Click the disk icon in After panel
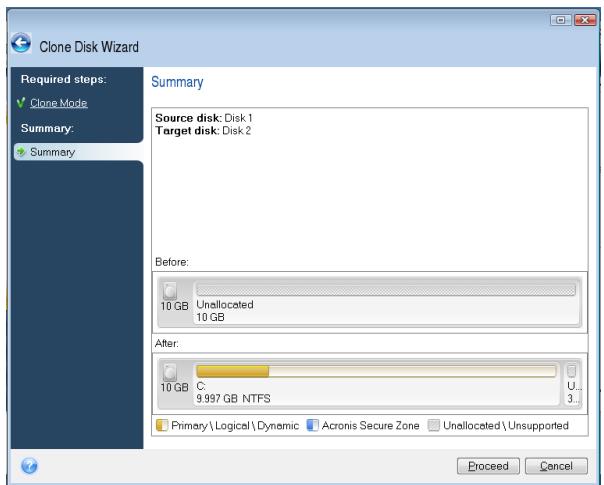Screen dimensions: 604x485 coord(170,372)
